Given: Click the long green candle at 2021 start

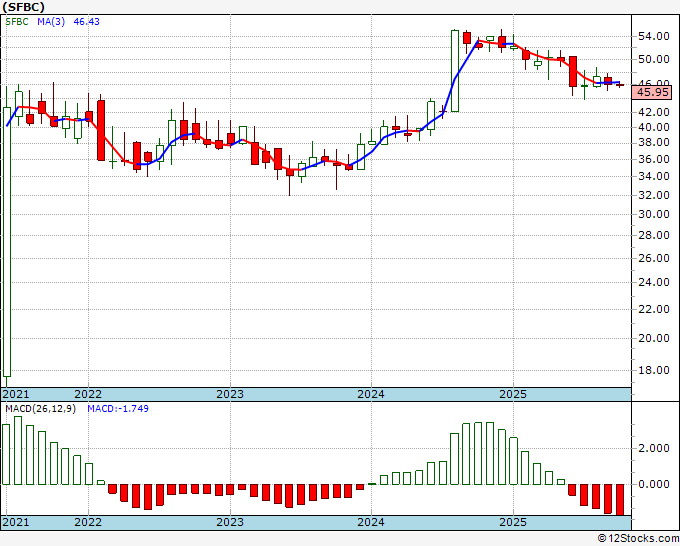Looking at the screenshot, I should (x=7, y=240).
